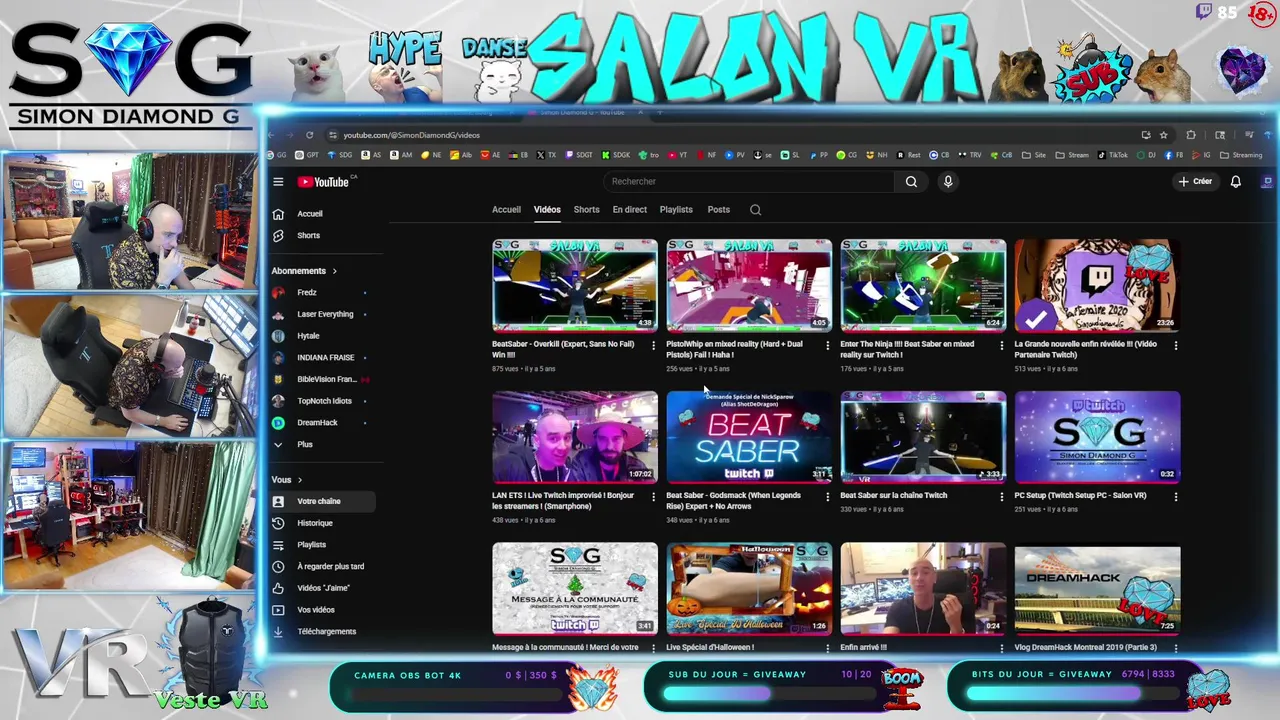Click the channel search magnifier beside Posts
Viewport: 1280px width, 720px height.
(x=755, y=210)
